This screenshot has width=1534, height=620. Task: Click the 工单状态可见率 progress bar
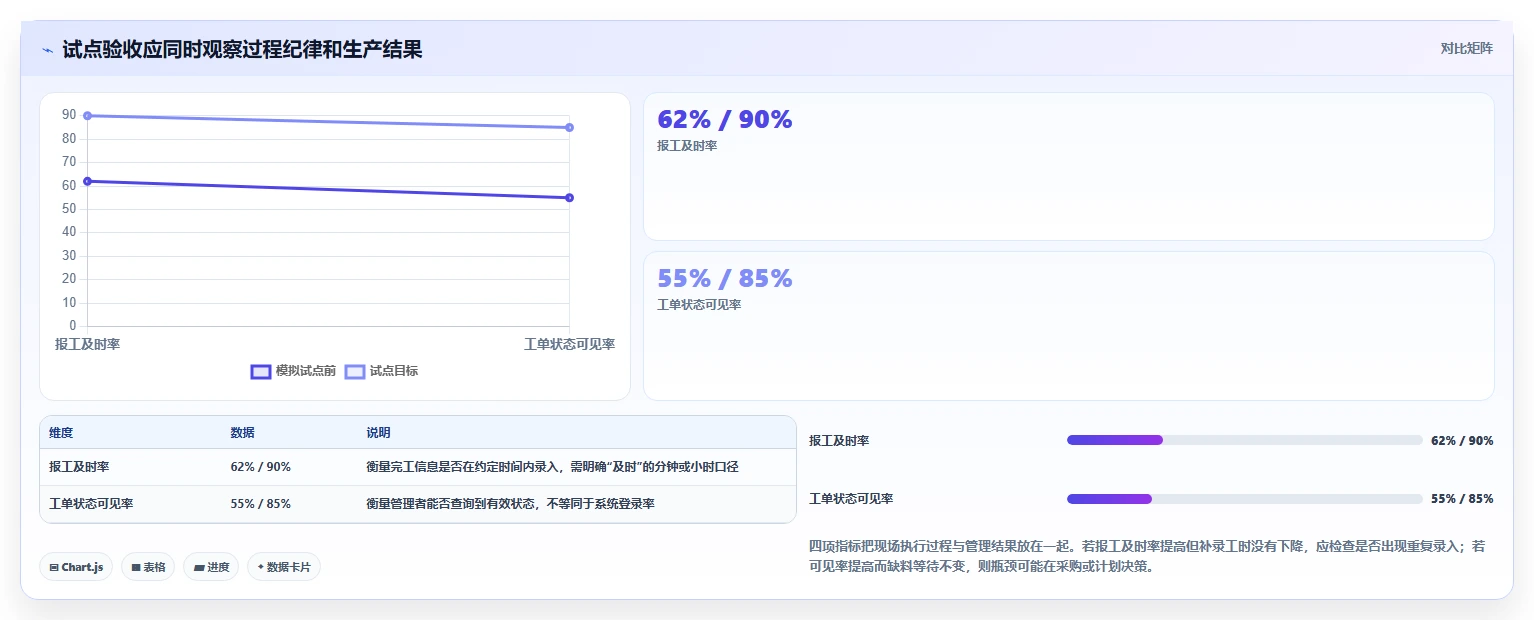coord(1244,499)
